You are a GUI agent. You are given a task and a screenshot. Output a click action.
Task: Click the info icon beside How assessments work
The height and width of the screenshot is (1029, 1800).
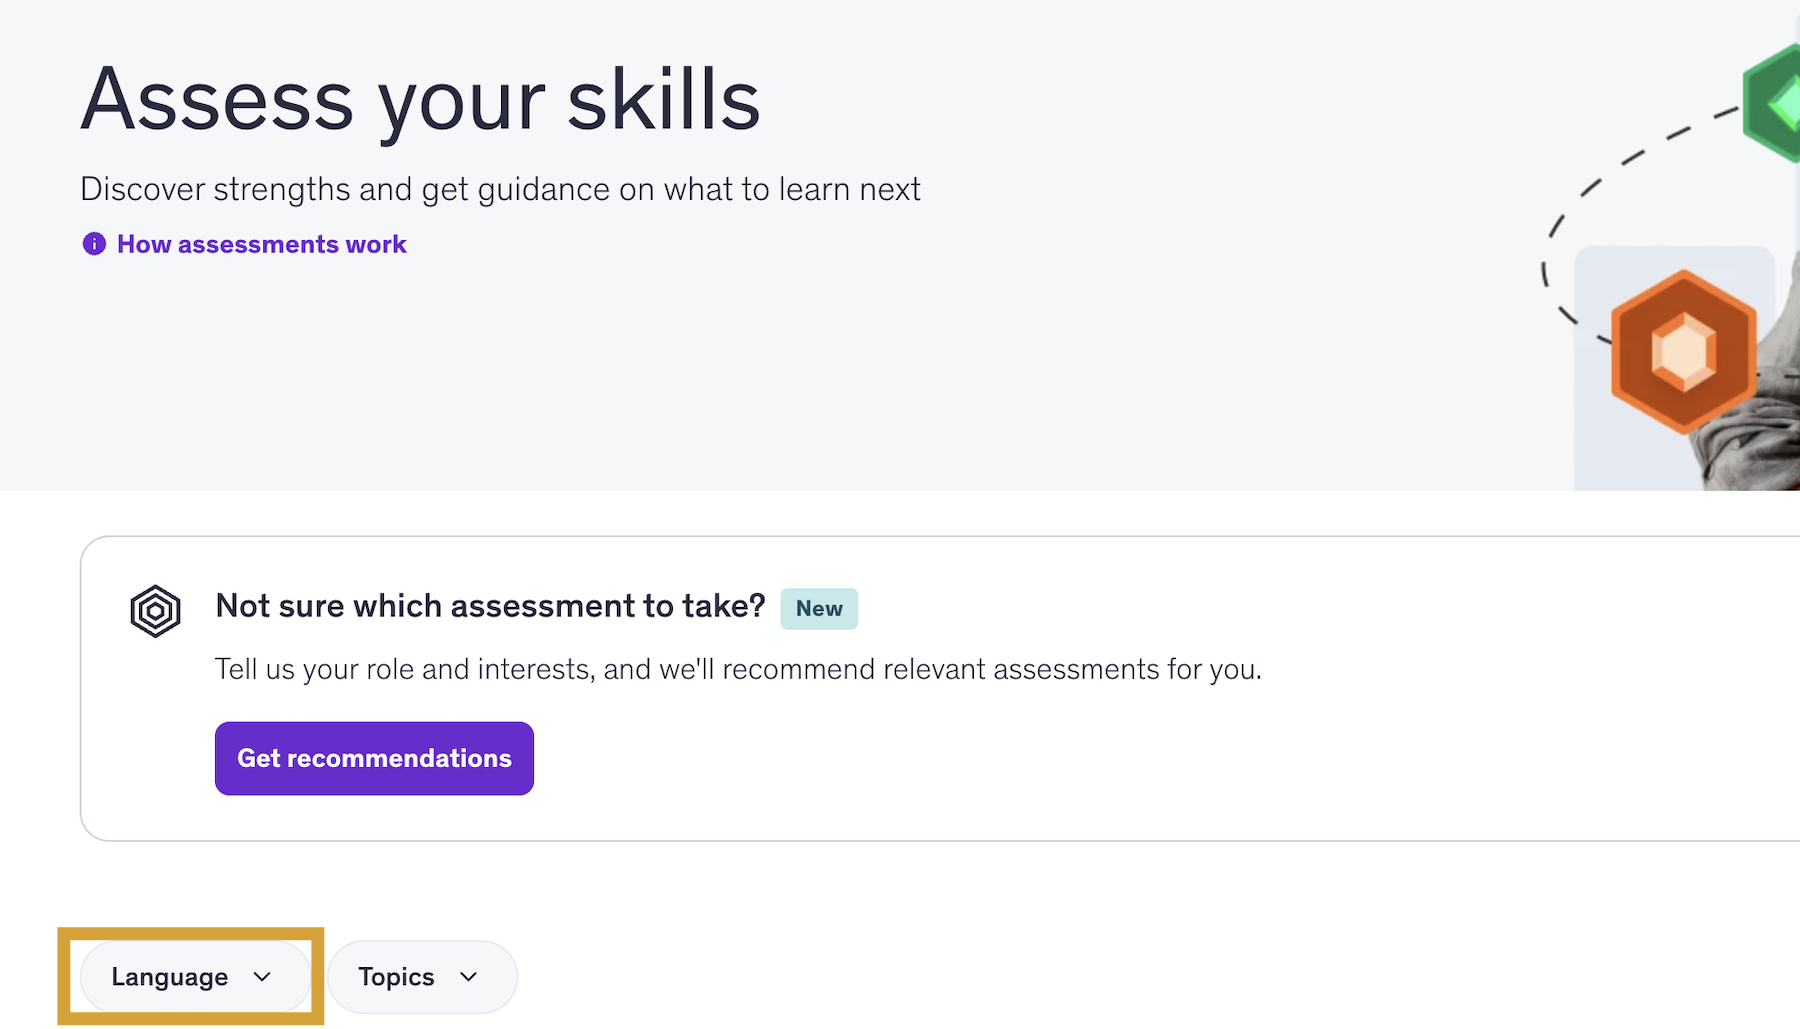94,244
